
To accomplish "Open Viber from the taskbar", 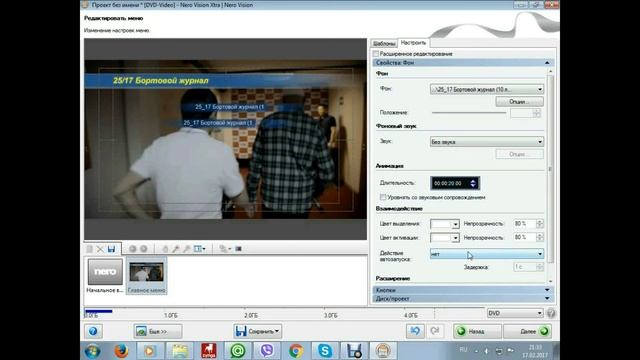I will pos(267,351).
